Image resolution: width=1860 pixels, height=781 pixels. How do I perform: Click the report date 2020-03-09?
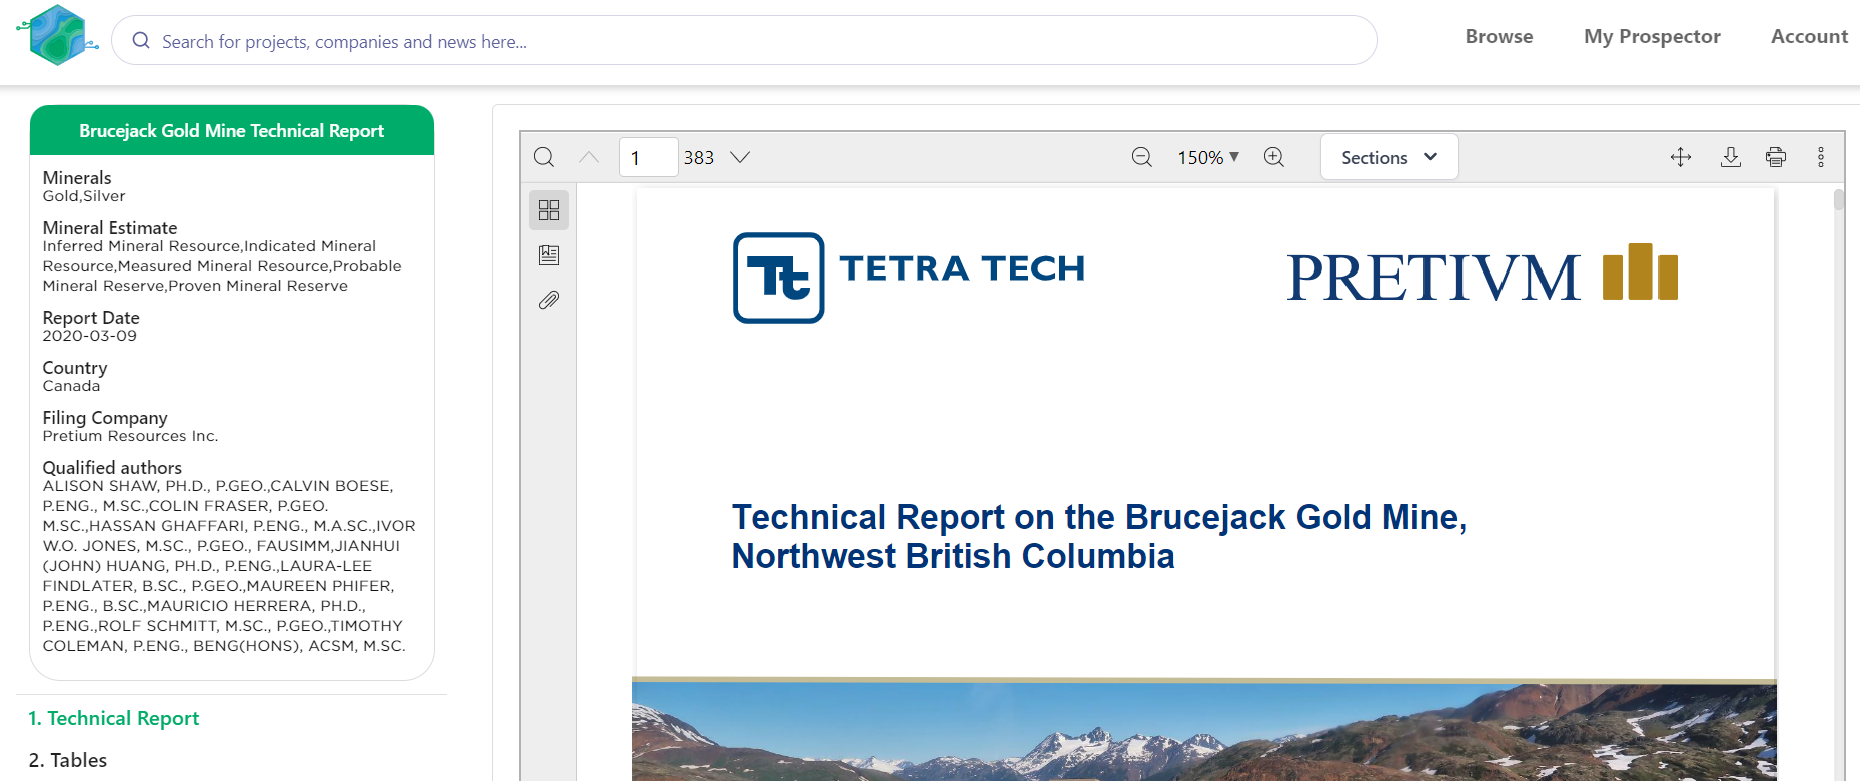point(89,336)
